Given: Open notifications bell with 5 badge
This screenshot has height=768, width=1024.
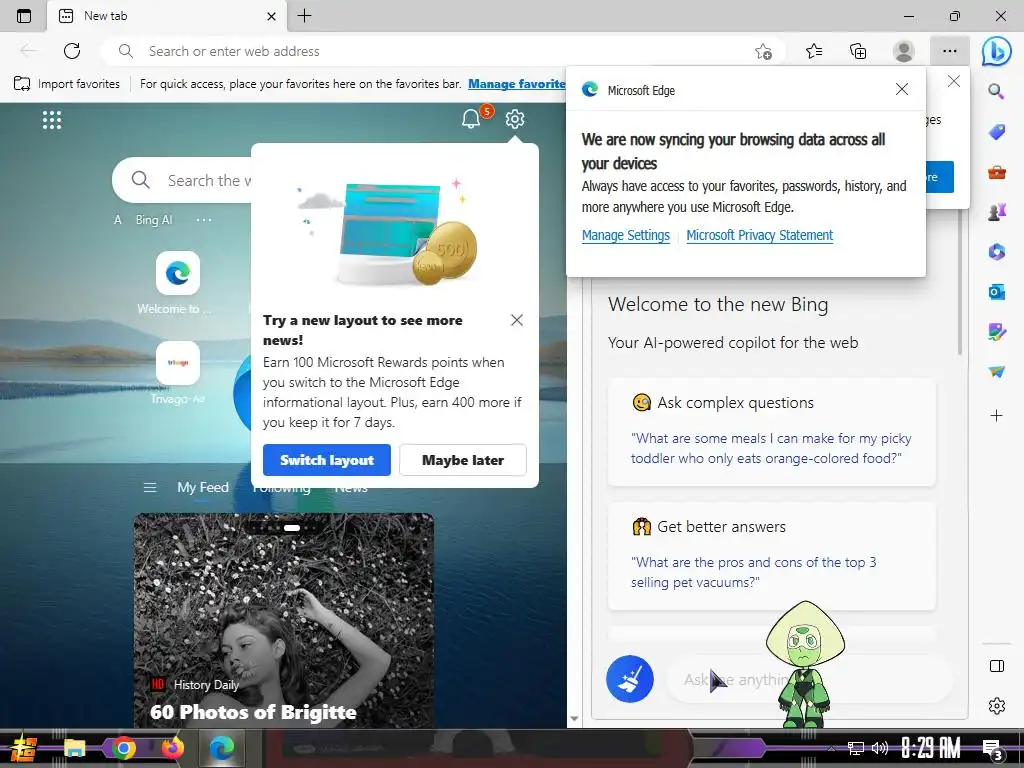Looking at the screenshot, I should pyautogui.click(x=472, y=118).
